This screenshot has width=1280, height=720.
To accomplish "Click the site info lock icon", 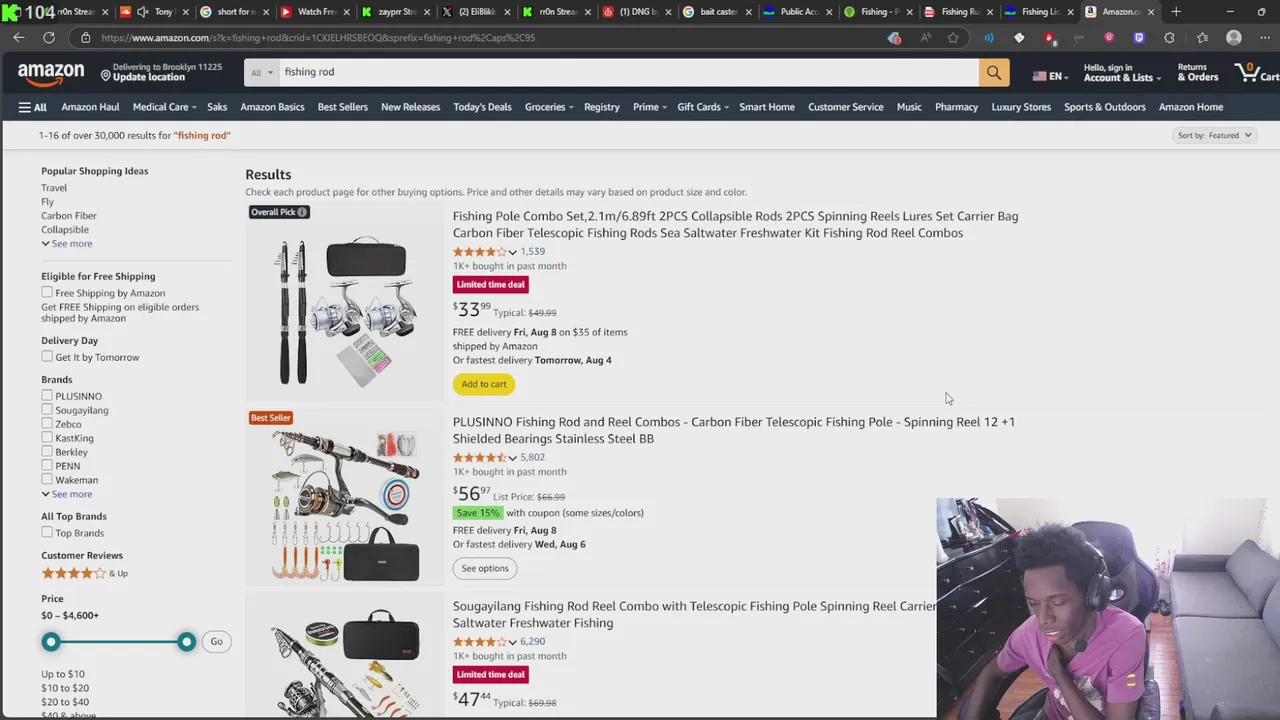I will click(x=86, y=37).
